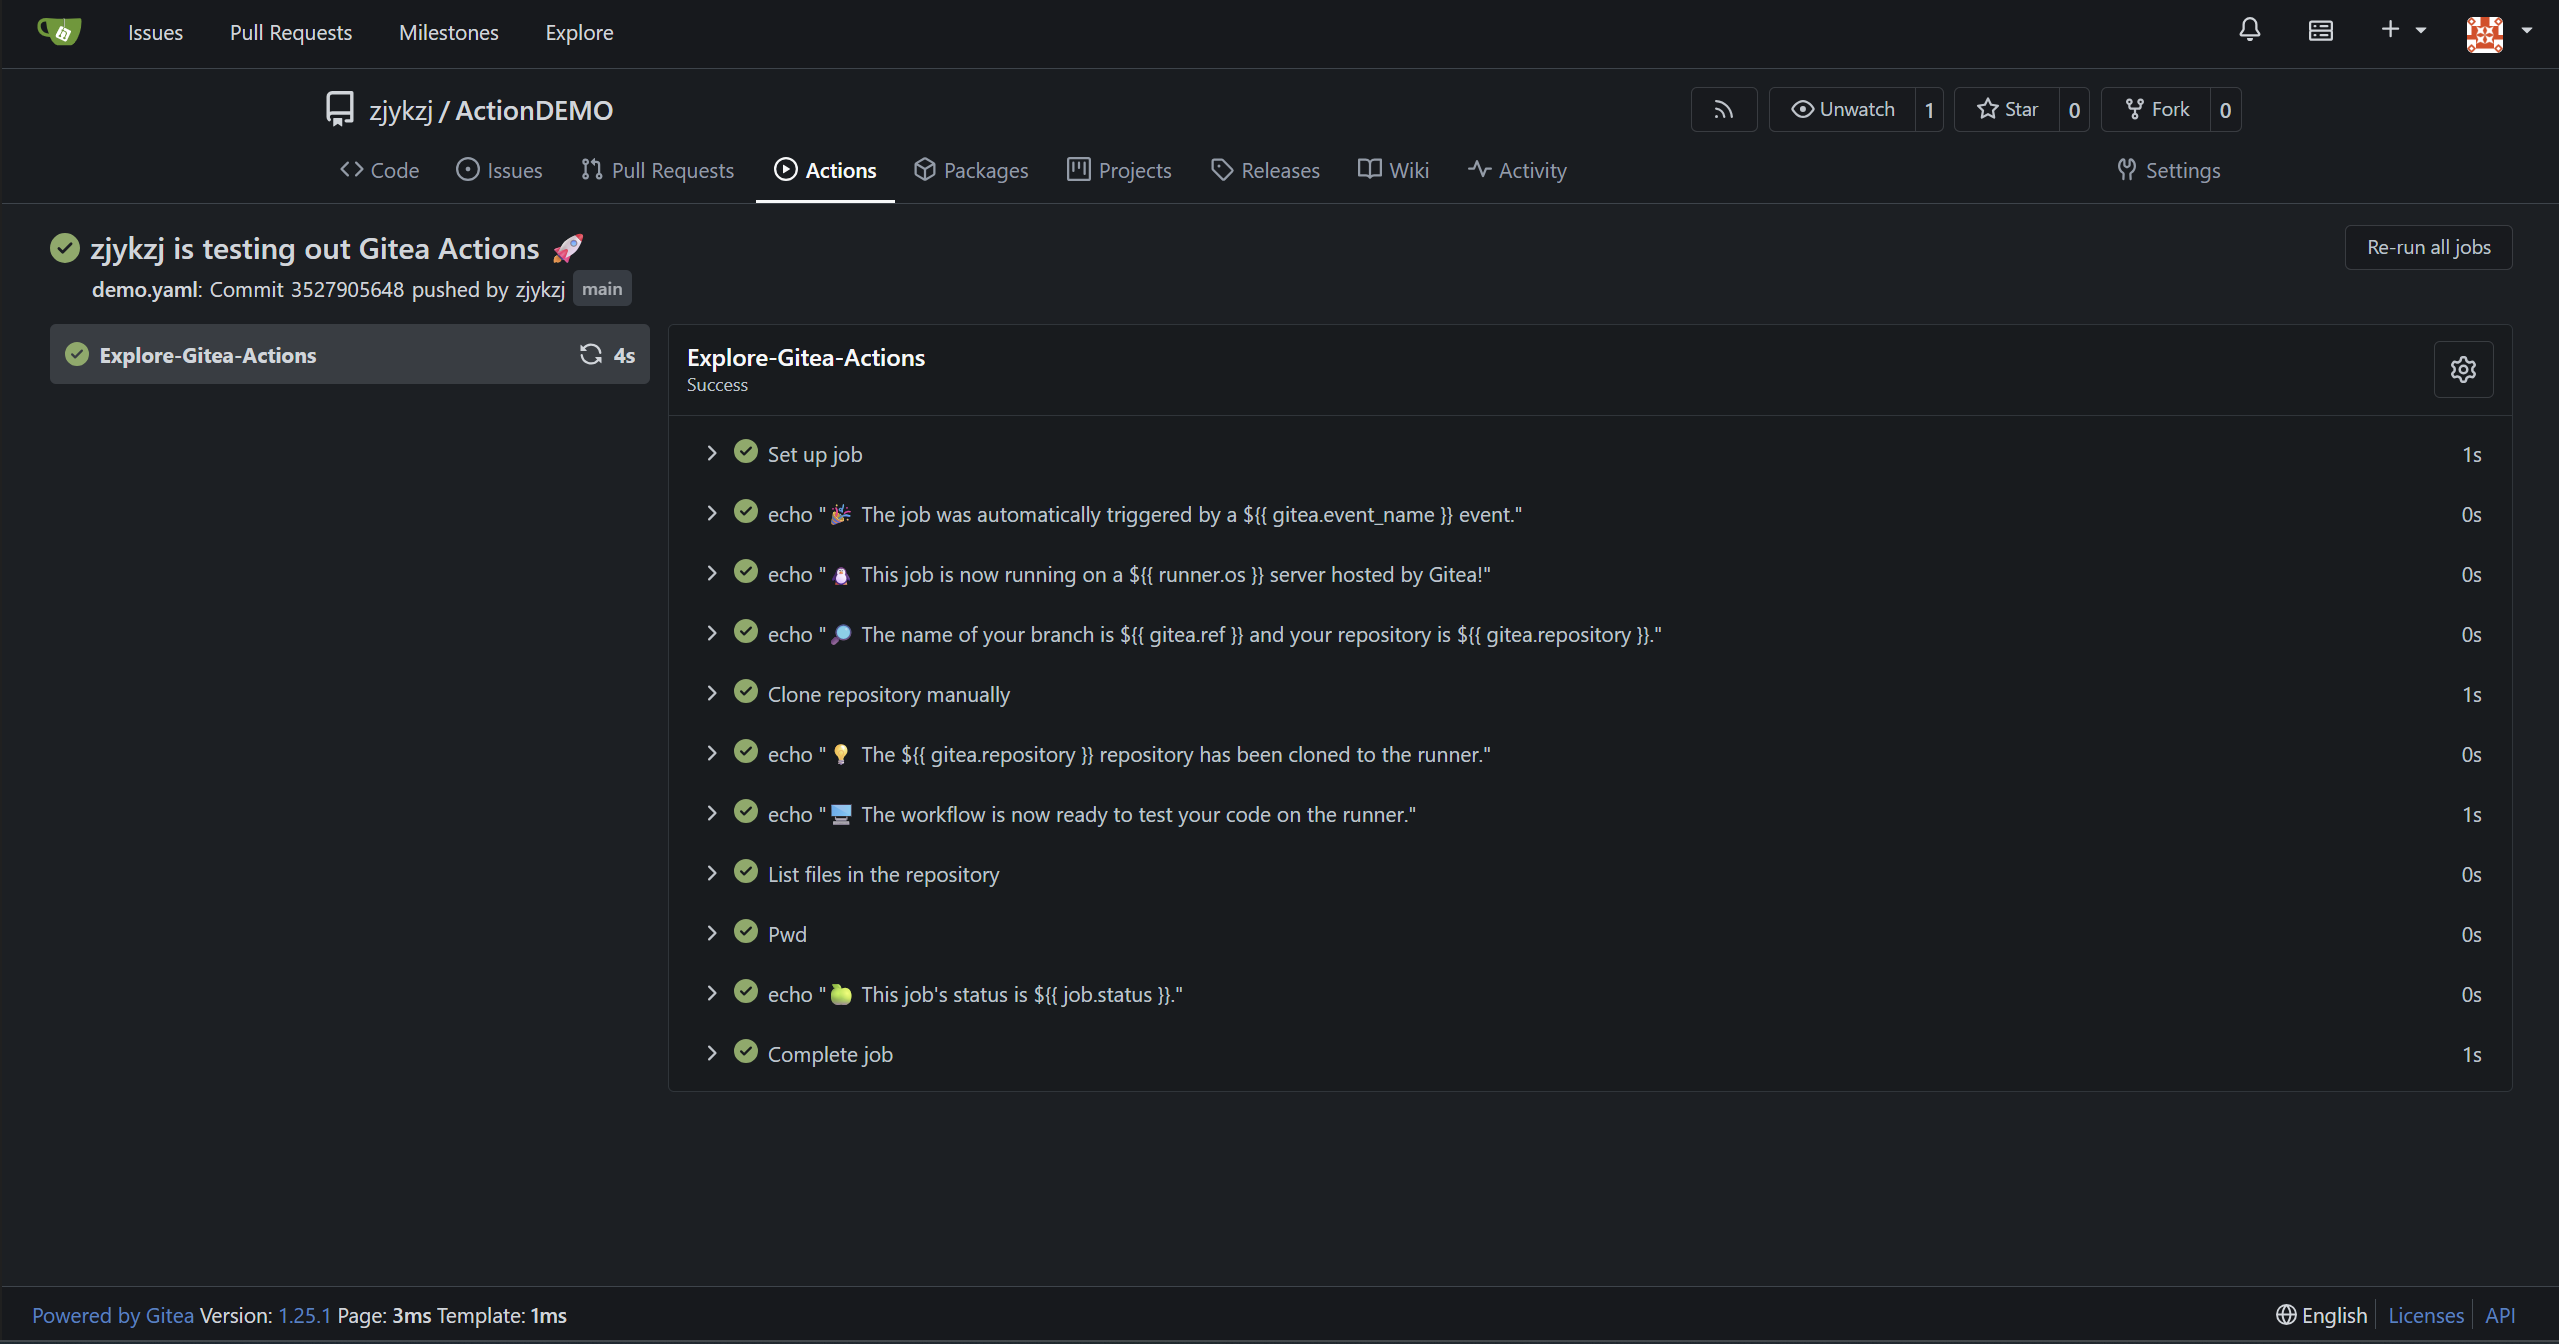Viewport: 2559px width, 1344px height.
Task: Click the green success check by the workflow title
Action: [65, 248]
